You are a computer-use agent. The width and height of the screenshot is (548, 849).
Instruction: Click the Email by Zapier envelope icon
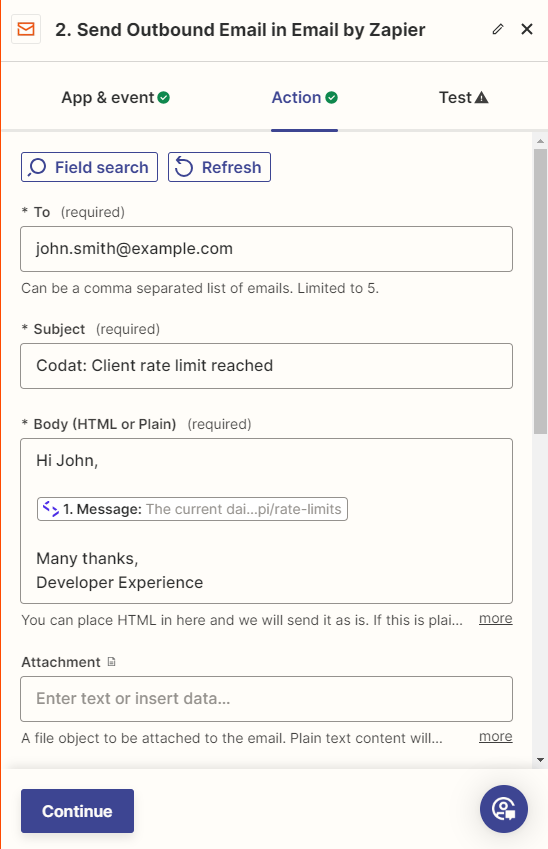click(26, 29)
